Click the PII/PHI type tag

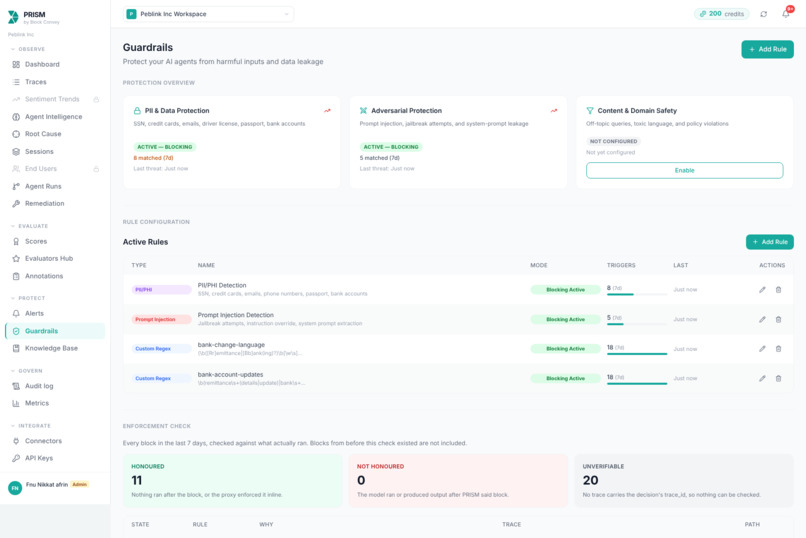[x=161, y=290]
